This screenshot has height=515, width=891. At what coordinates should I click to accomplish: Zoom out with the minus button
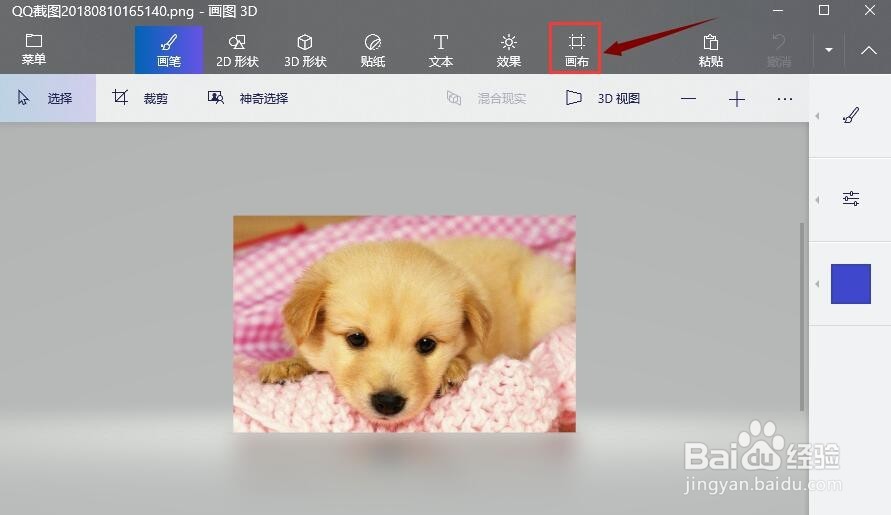(688, 99)
